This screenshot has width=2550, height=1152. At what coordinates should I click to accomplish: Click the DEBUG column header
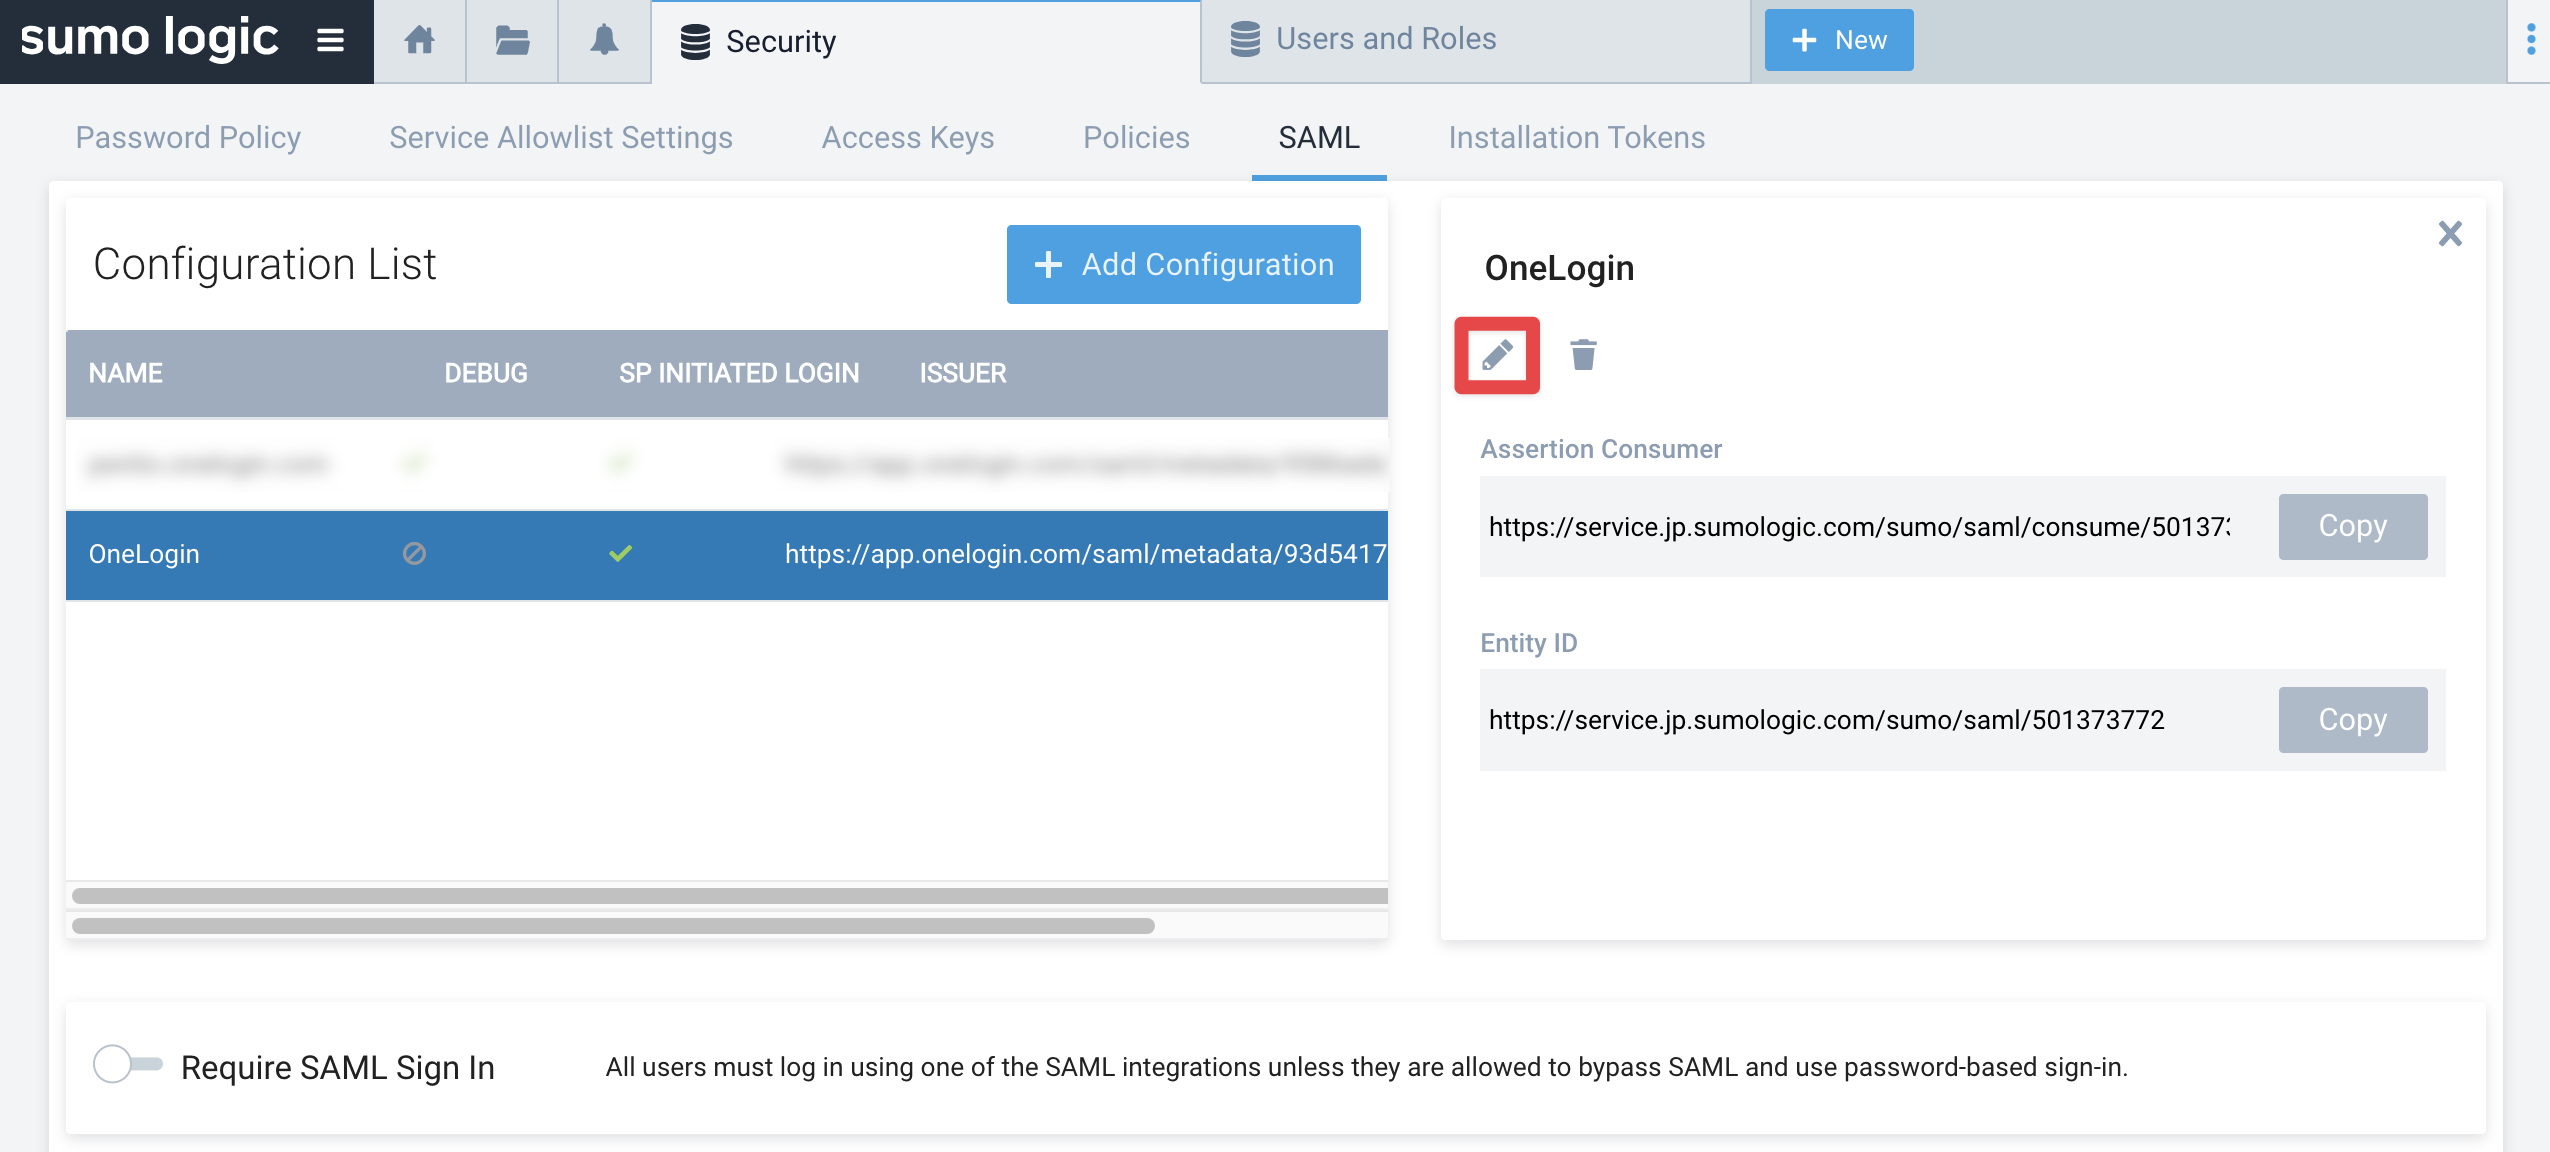486,373
